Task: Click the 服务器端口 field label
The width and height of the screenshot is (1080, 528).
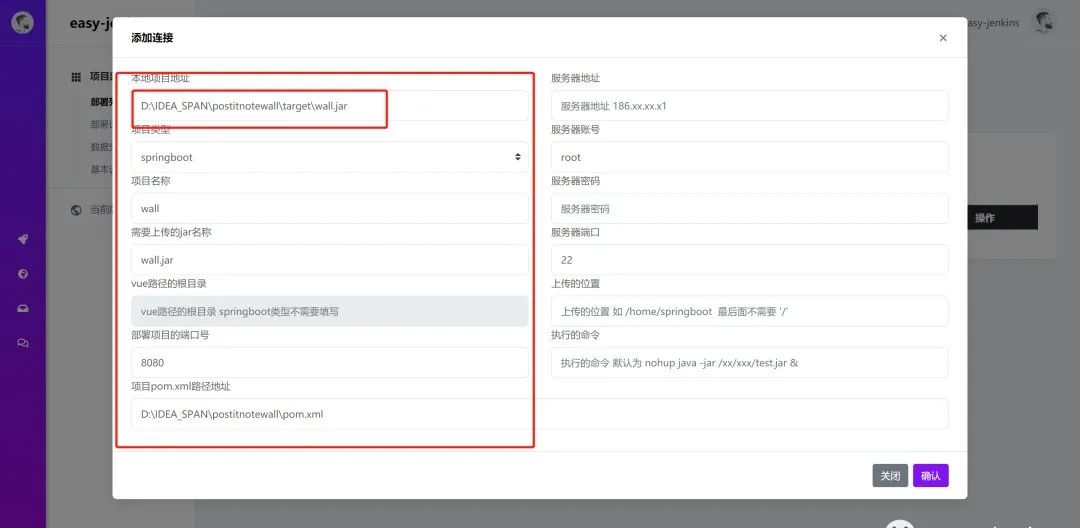Action: click(x=575, y=233)
